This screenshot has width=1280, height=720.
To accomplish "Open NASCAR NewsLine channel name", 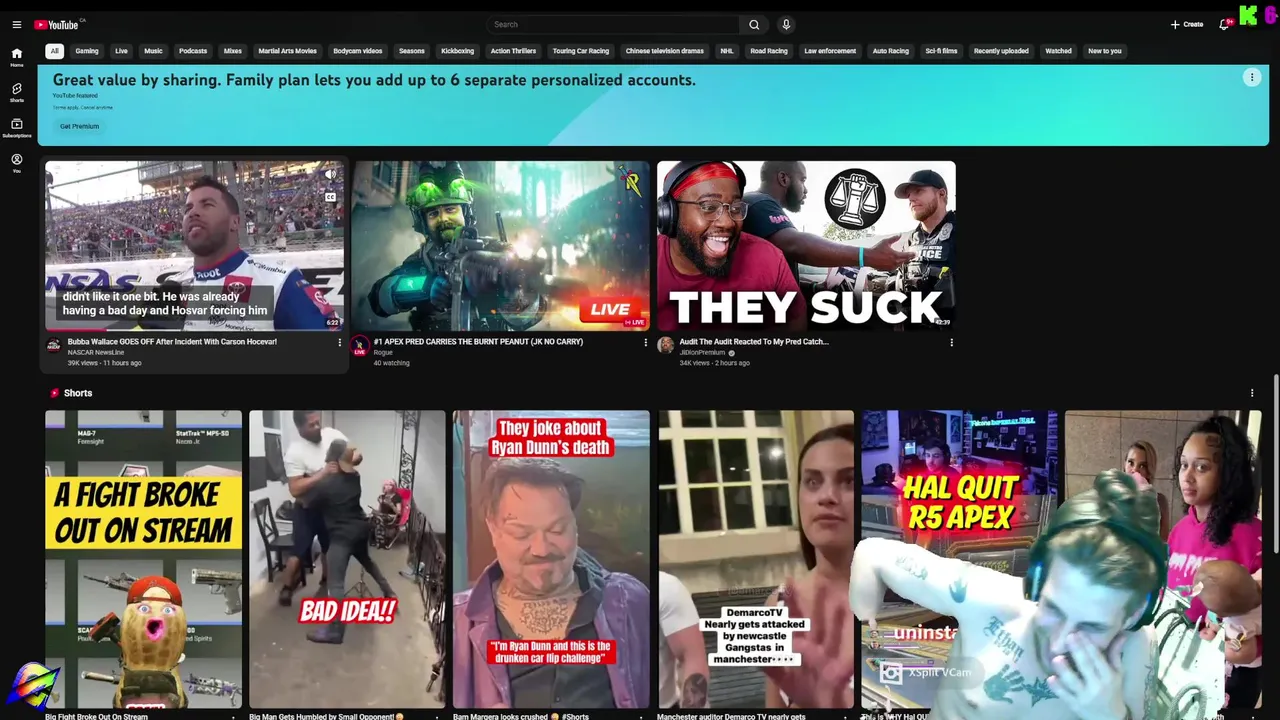I will pos(96,353).
